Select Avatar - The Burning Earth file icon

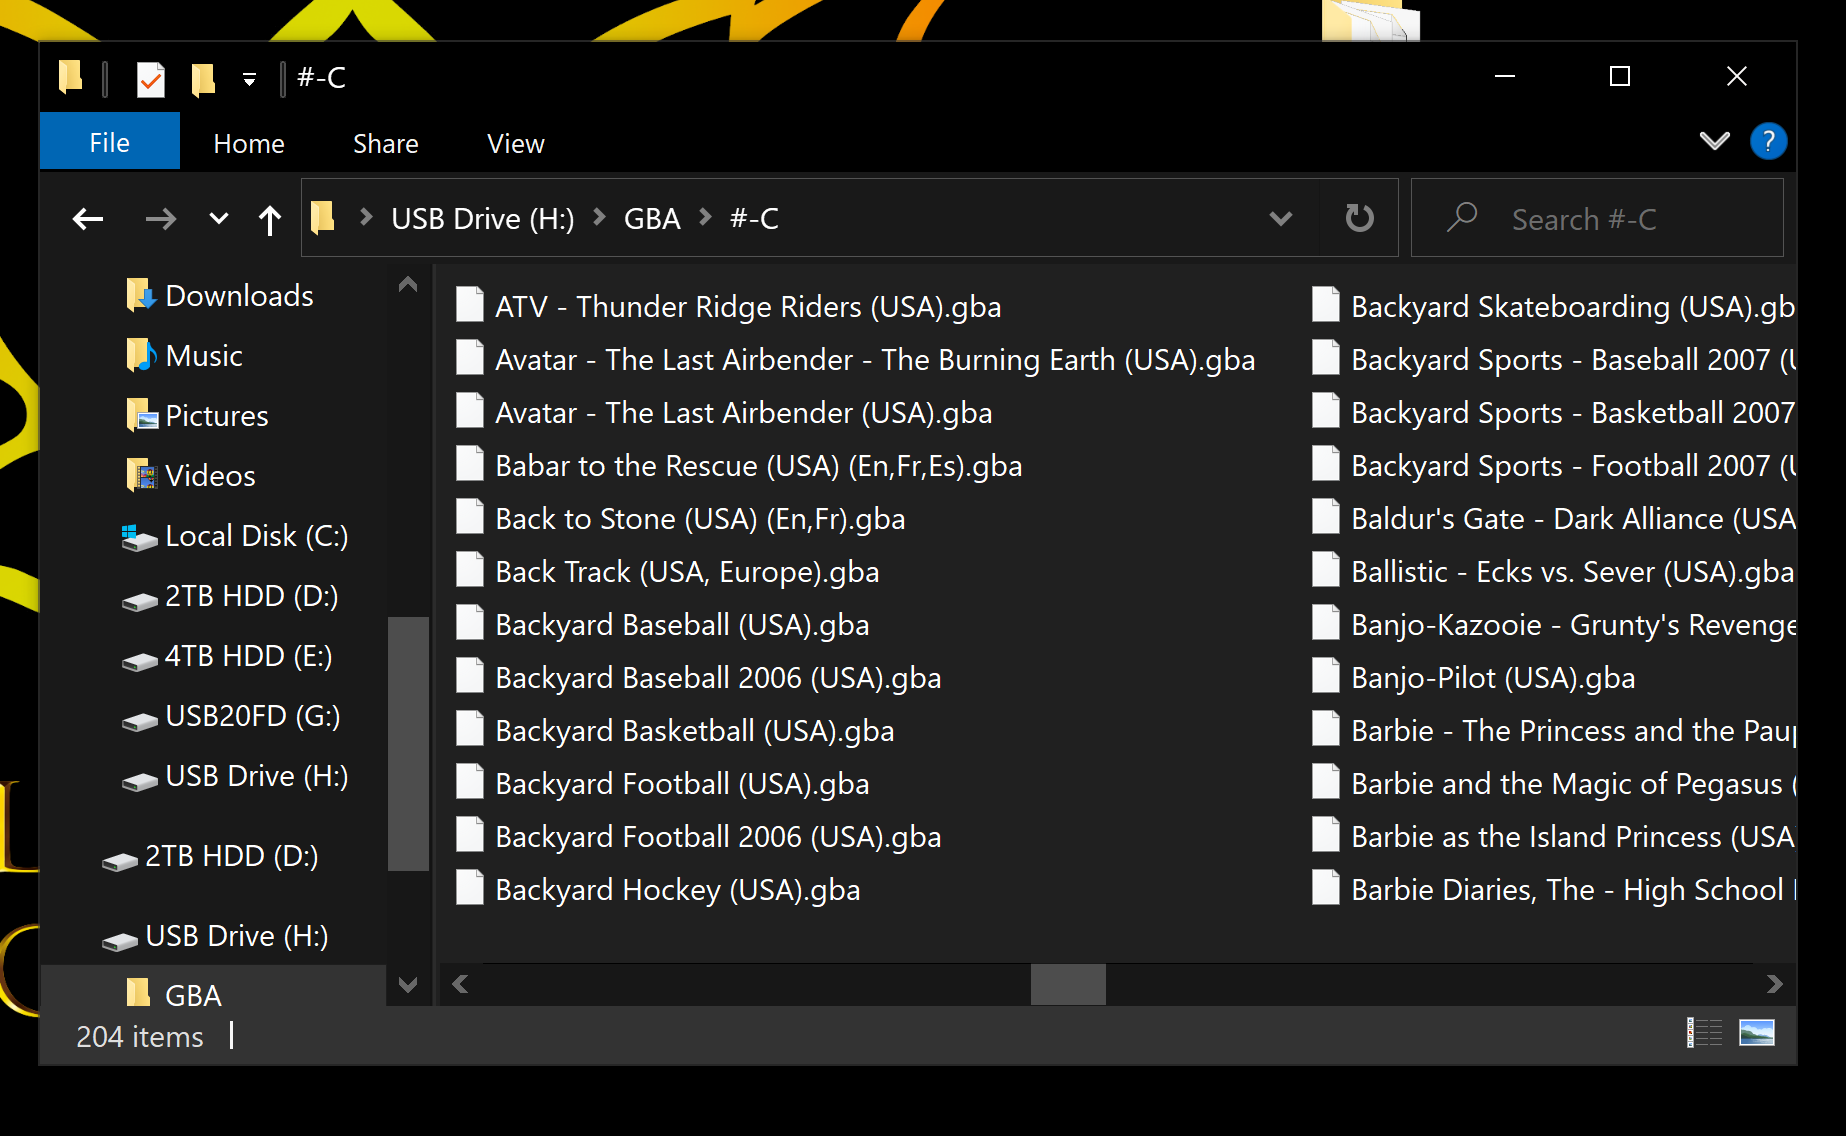pyautogui.click(x=470, y=357)
